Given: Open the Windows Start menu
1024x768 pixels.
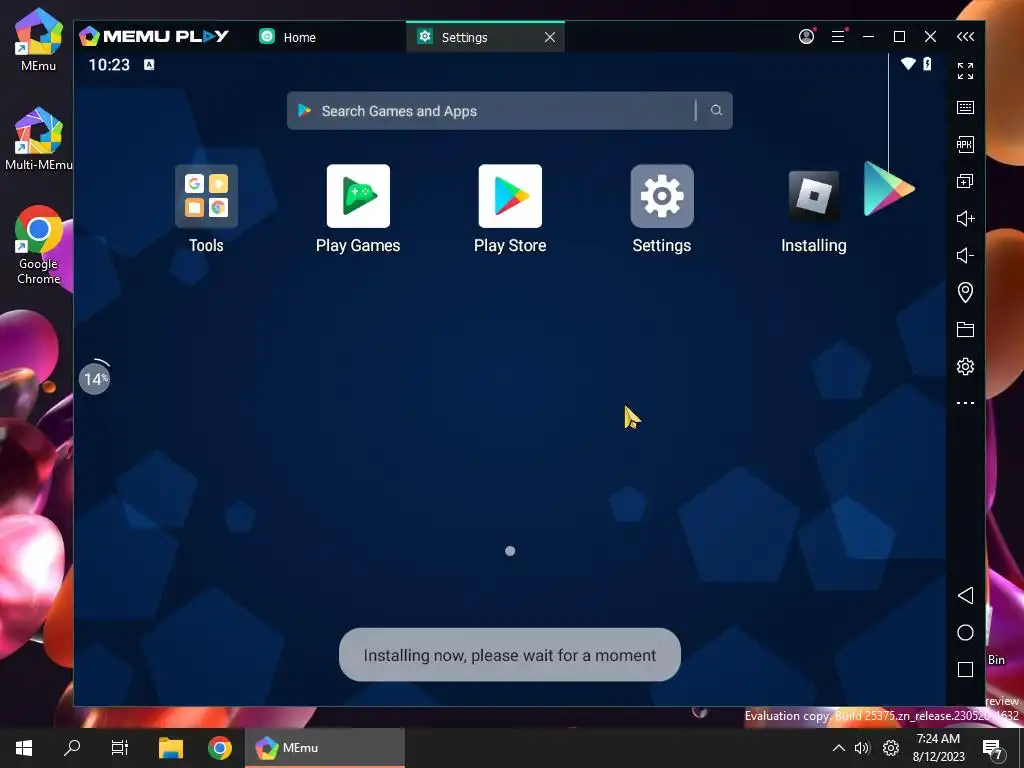Looking at the screenshot, I should pyautogui.click(x=24, y=748).
